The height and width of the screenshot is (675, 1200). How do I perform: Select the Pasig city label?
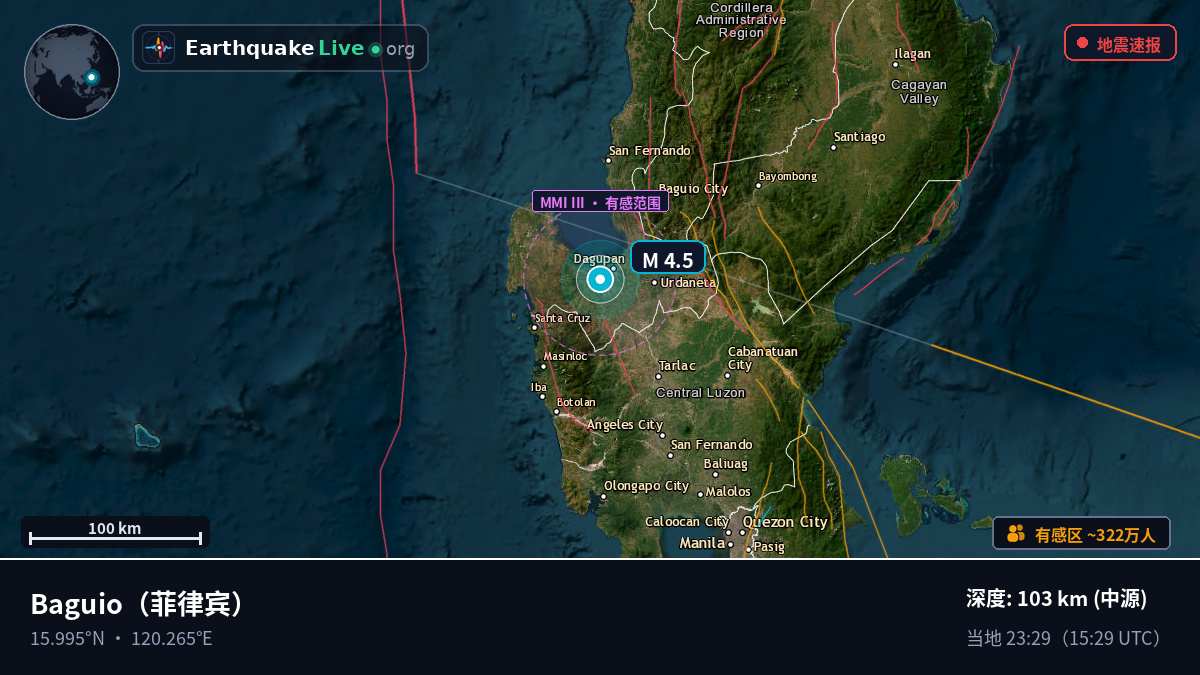click(x=769, y=547)
